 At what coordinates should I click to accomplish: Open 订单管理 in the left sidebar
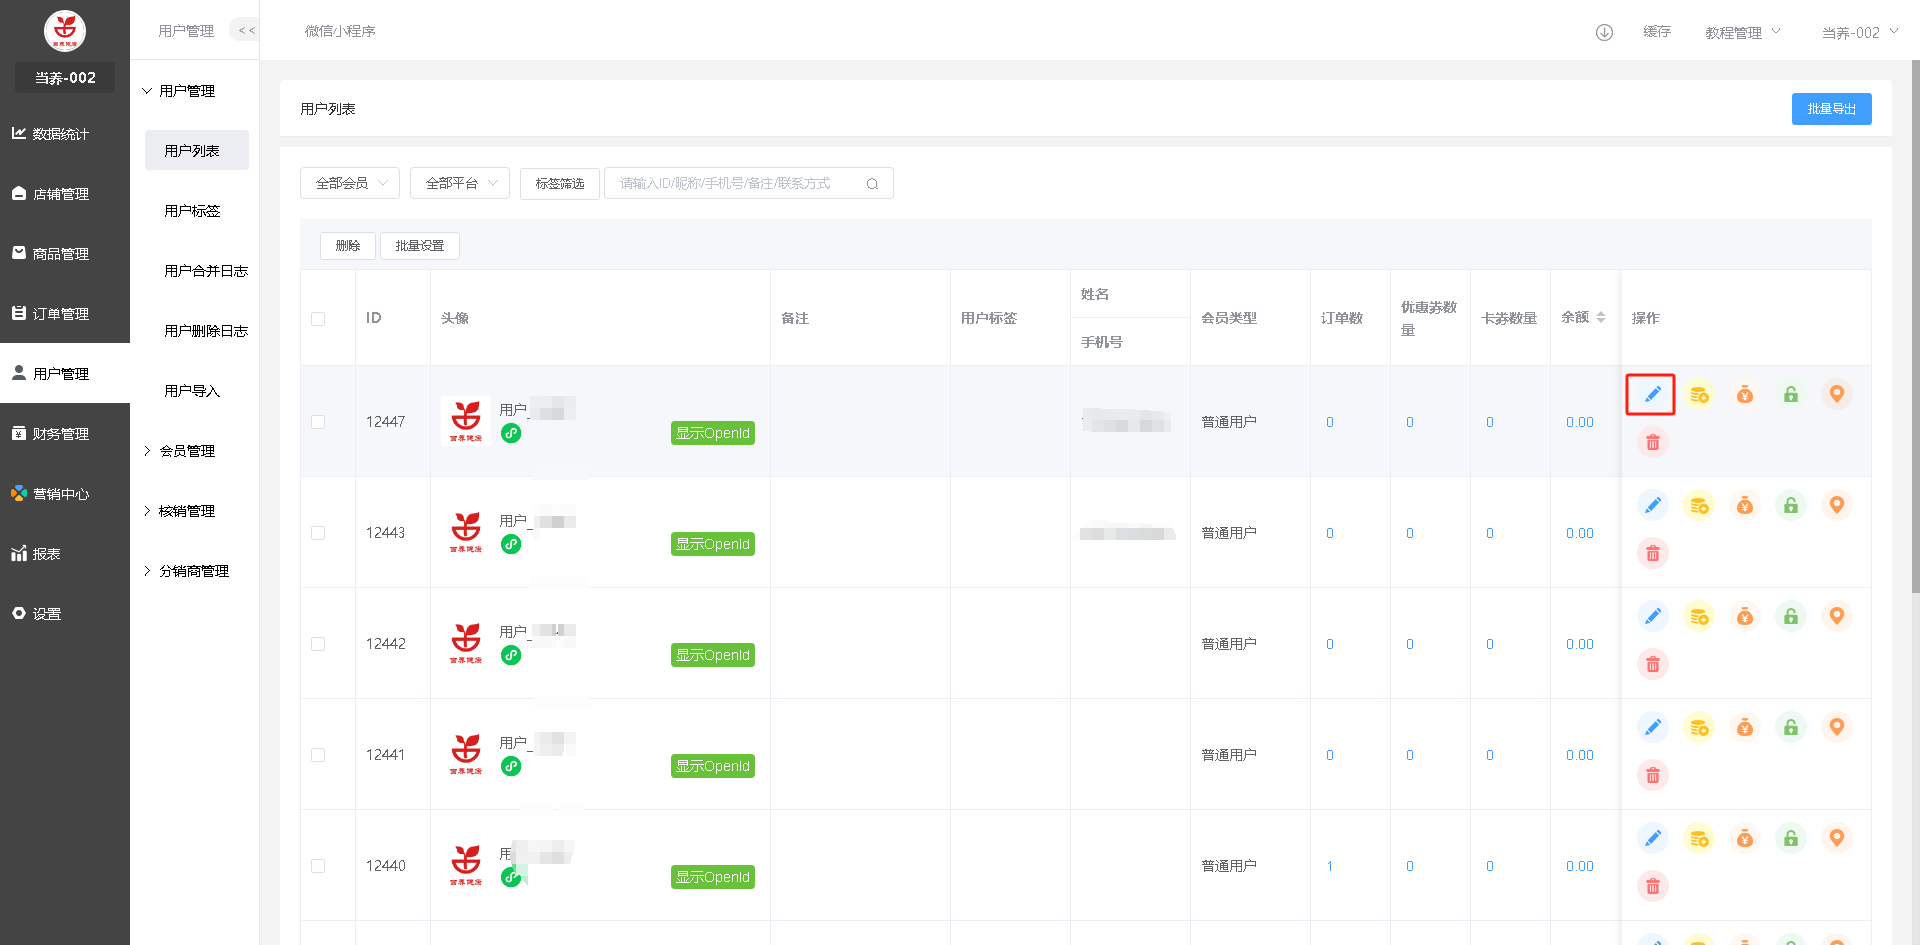[61, 314]
